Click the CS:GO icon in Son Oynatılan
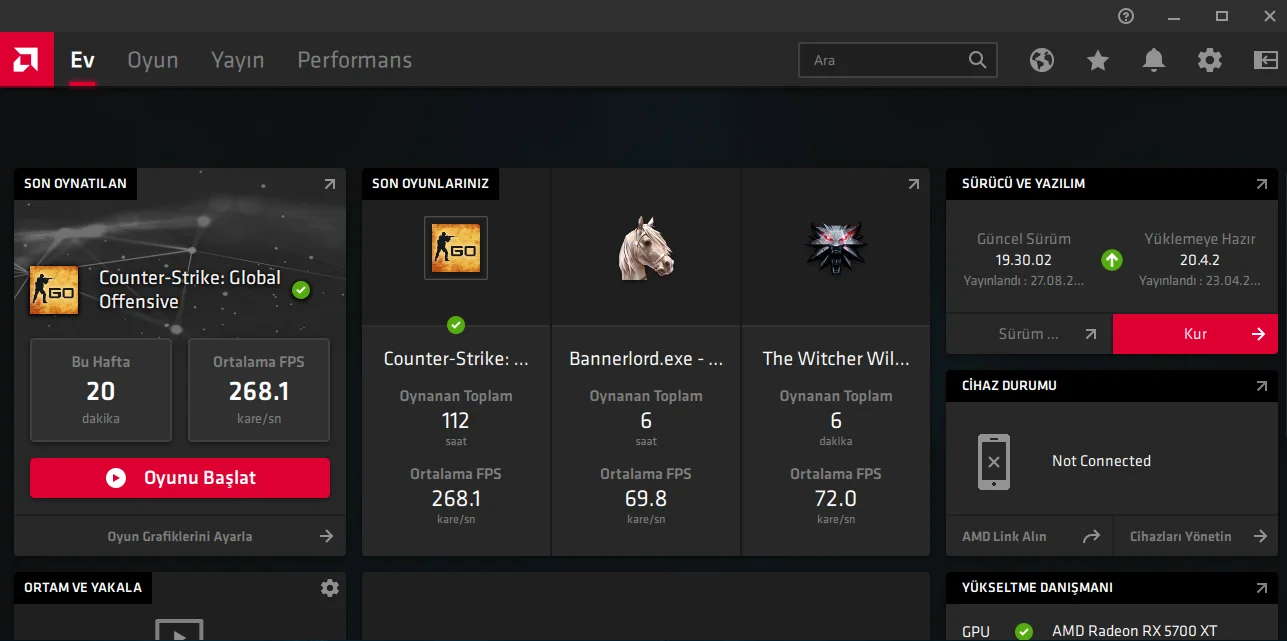 [x=54, y=290]
